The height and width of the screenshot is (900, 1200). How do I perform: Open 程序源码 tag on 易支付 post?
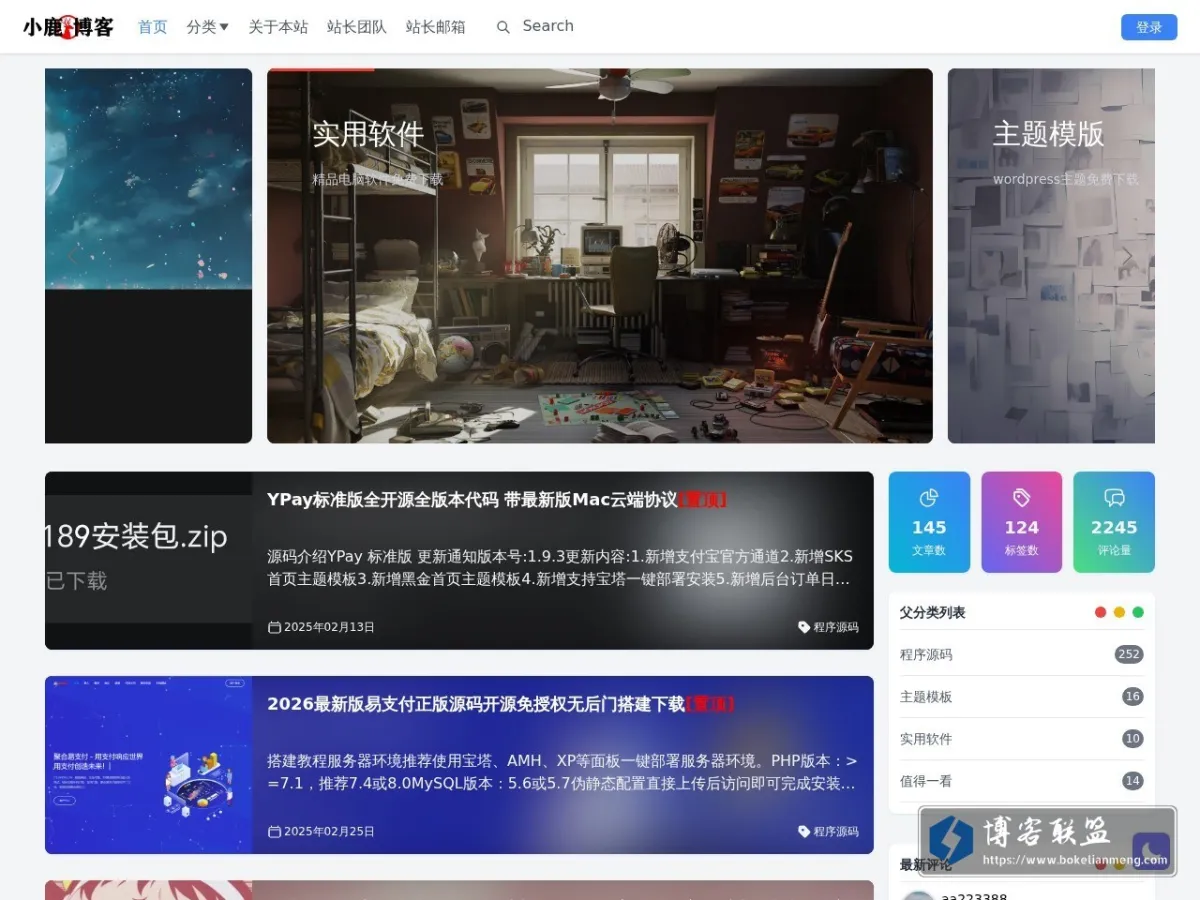point(836,831)
